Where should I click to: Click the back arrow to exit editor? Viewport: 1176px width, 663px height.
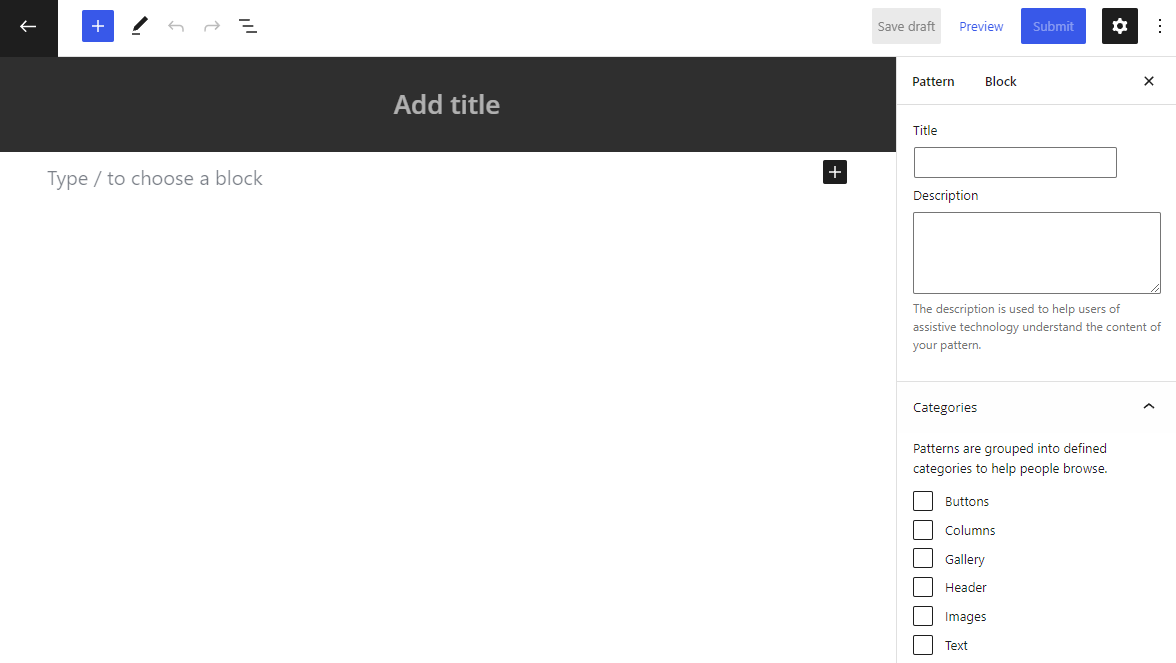(27, 27)
